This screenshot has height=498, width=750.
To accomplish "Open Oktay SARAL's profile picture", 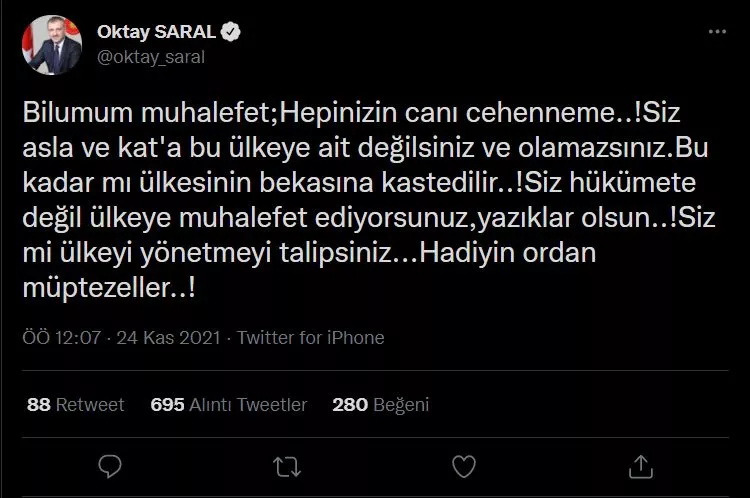I will pyautogui.click(x=53, y=45).
